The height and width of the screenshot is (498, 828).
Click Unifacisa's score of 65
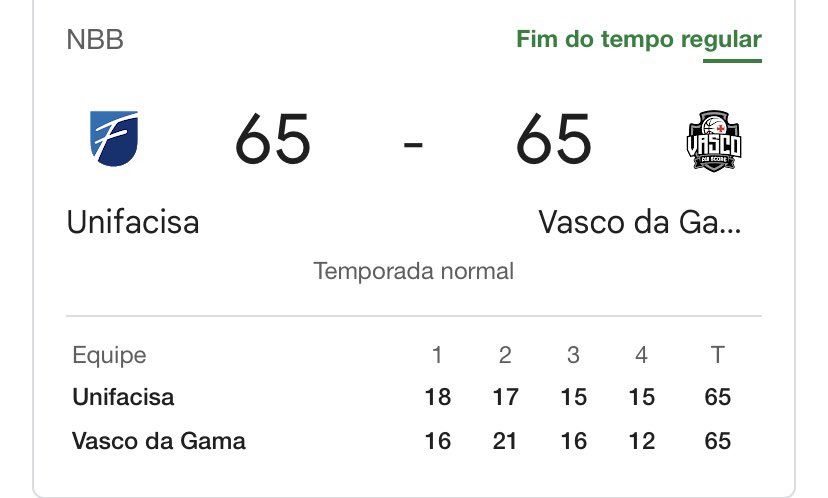point(273,140)
